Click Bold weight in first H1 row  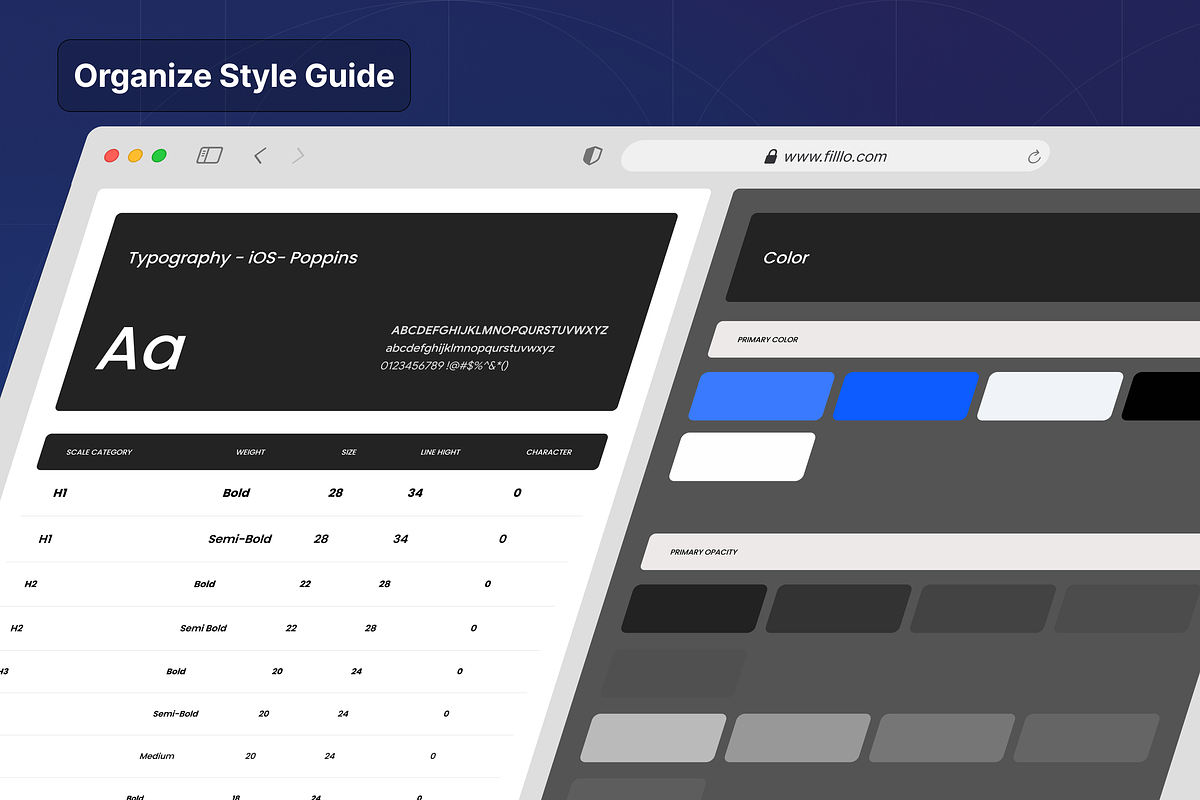tap(236, 493)
